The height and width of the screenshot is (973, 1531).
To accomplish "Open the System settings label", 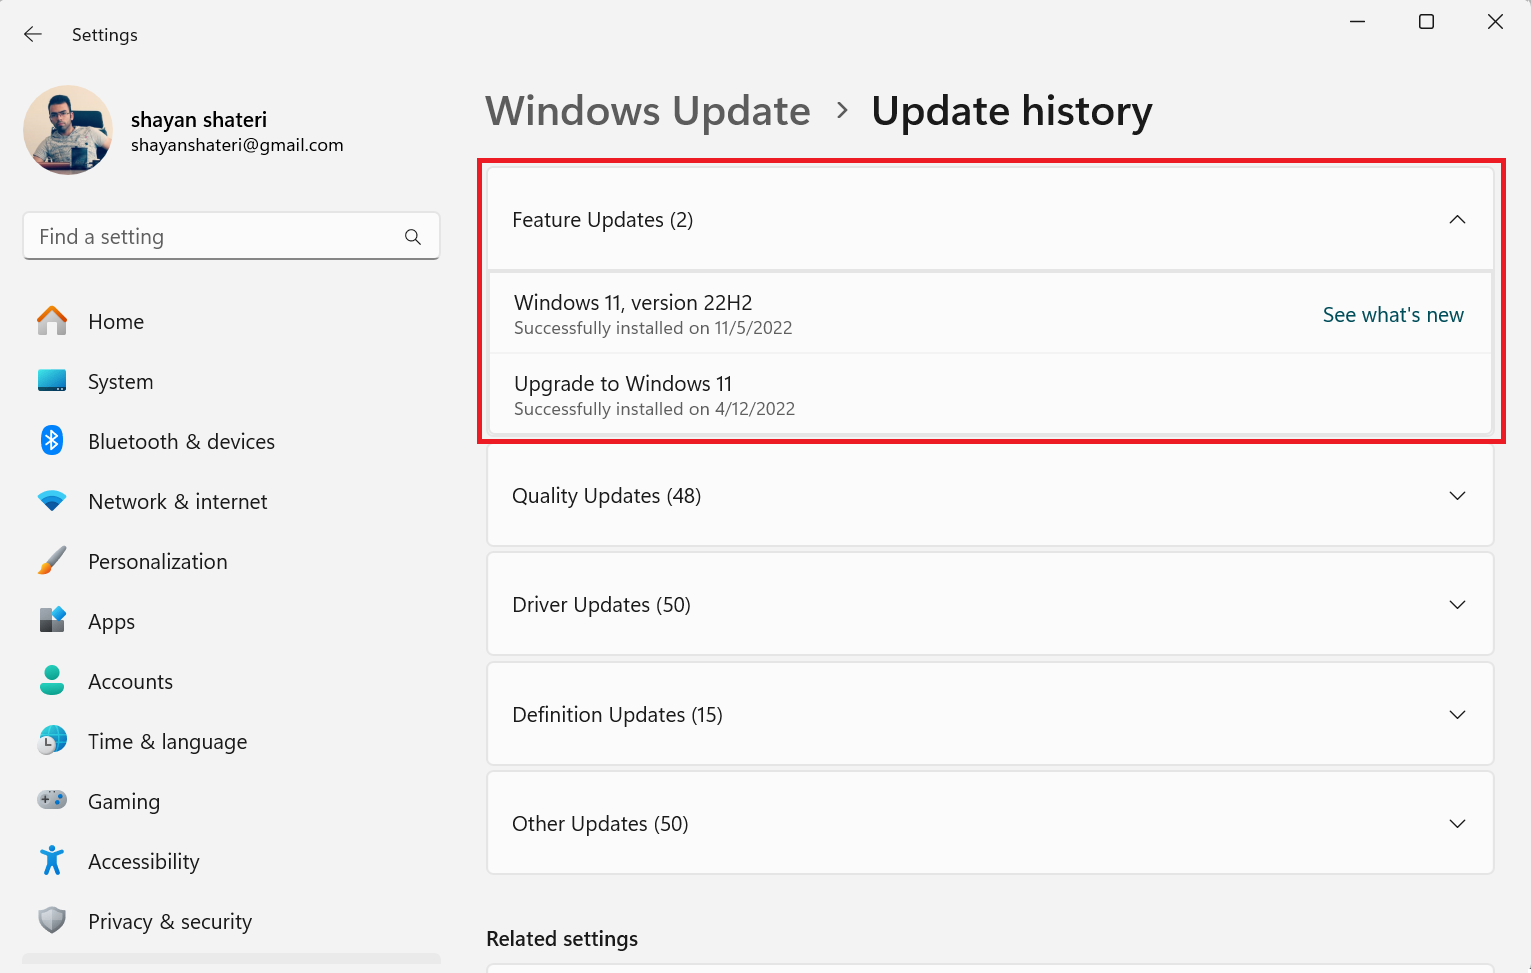I will point(121,382).
